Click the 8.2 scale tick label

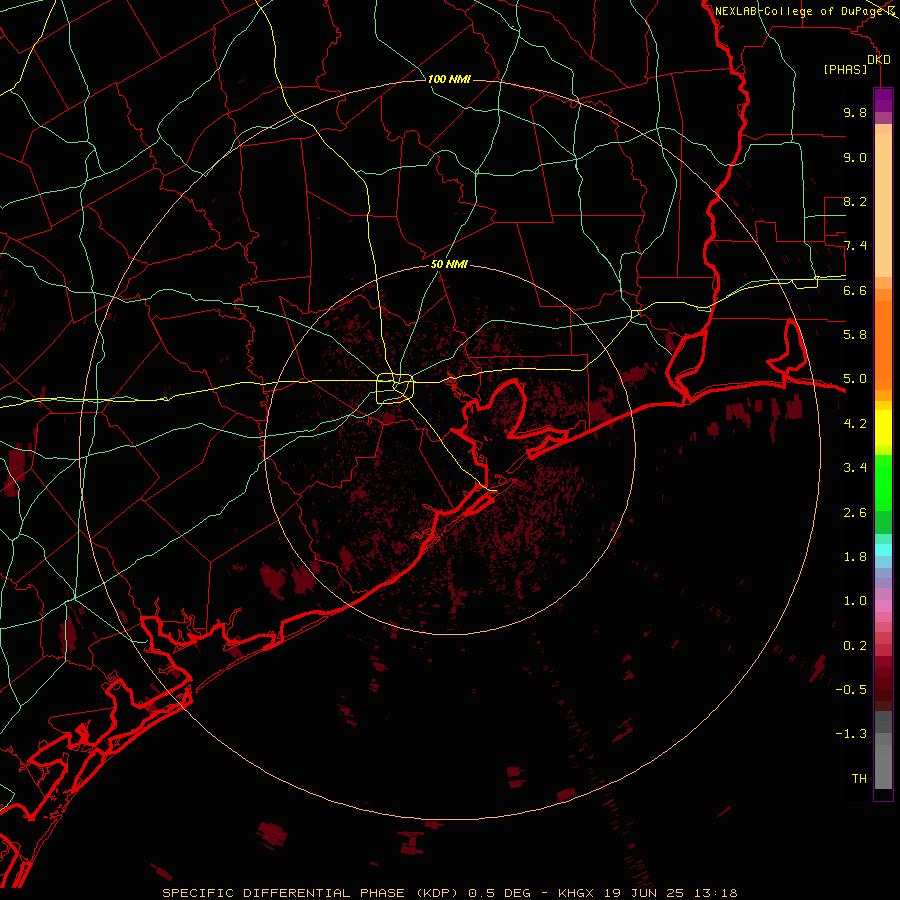[855, 201]
